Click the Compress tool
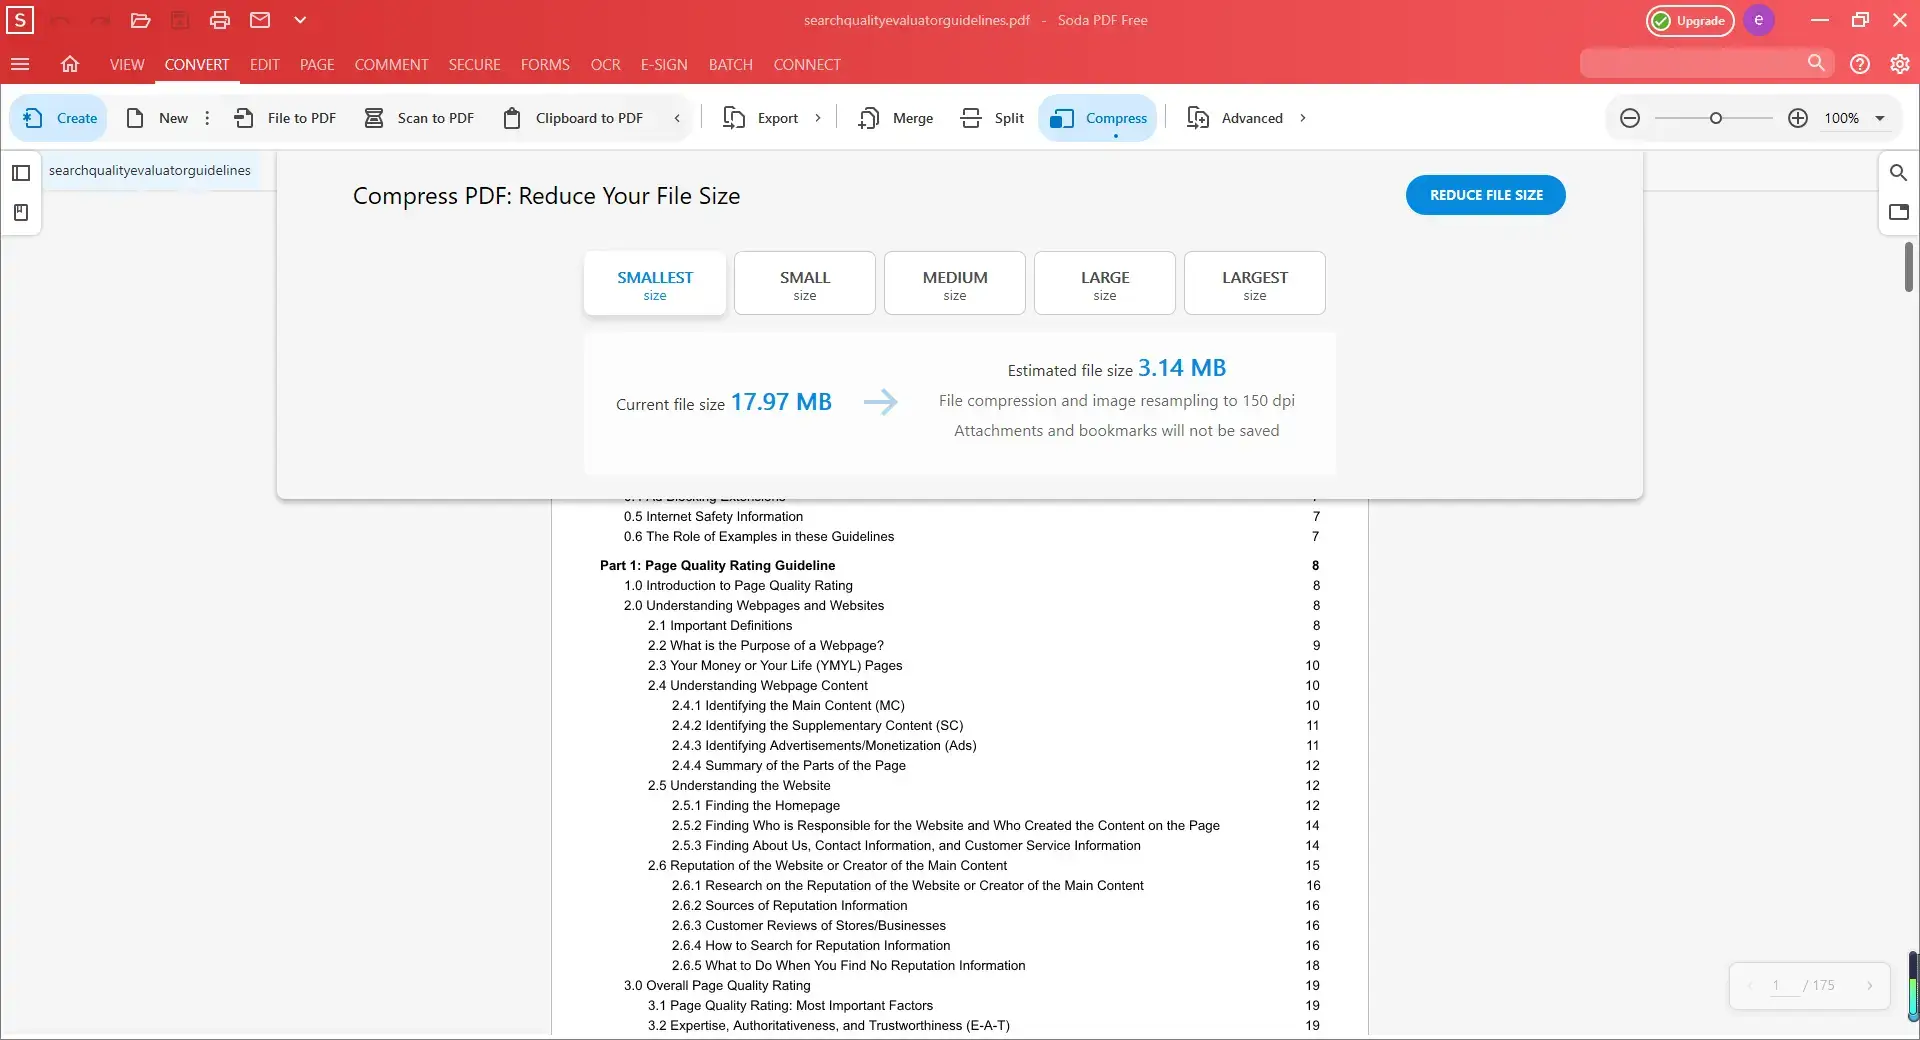Screen dimensions: 1920x1040 click(x=1098, y=118)
